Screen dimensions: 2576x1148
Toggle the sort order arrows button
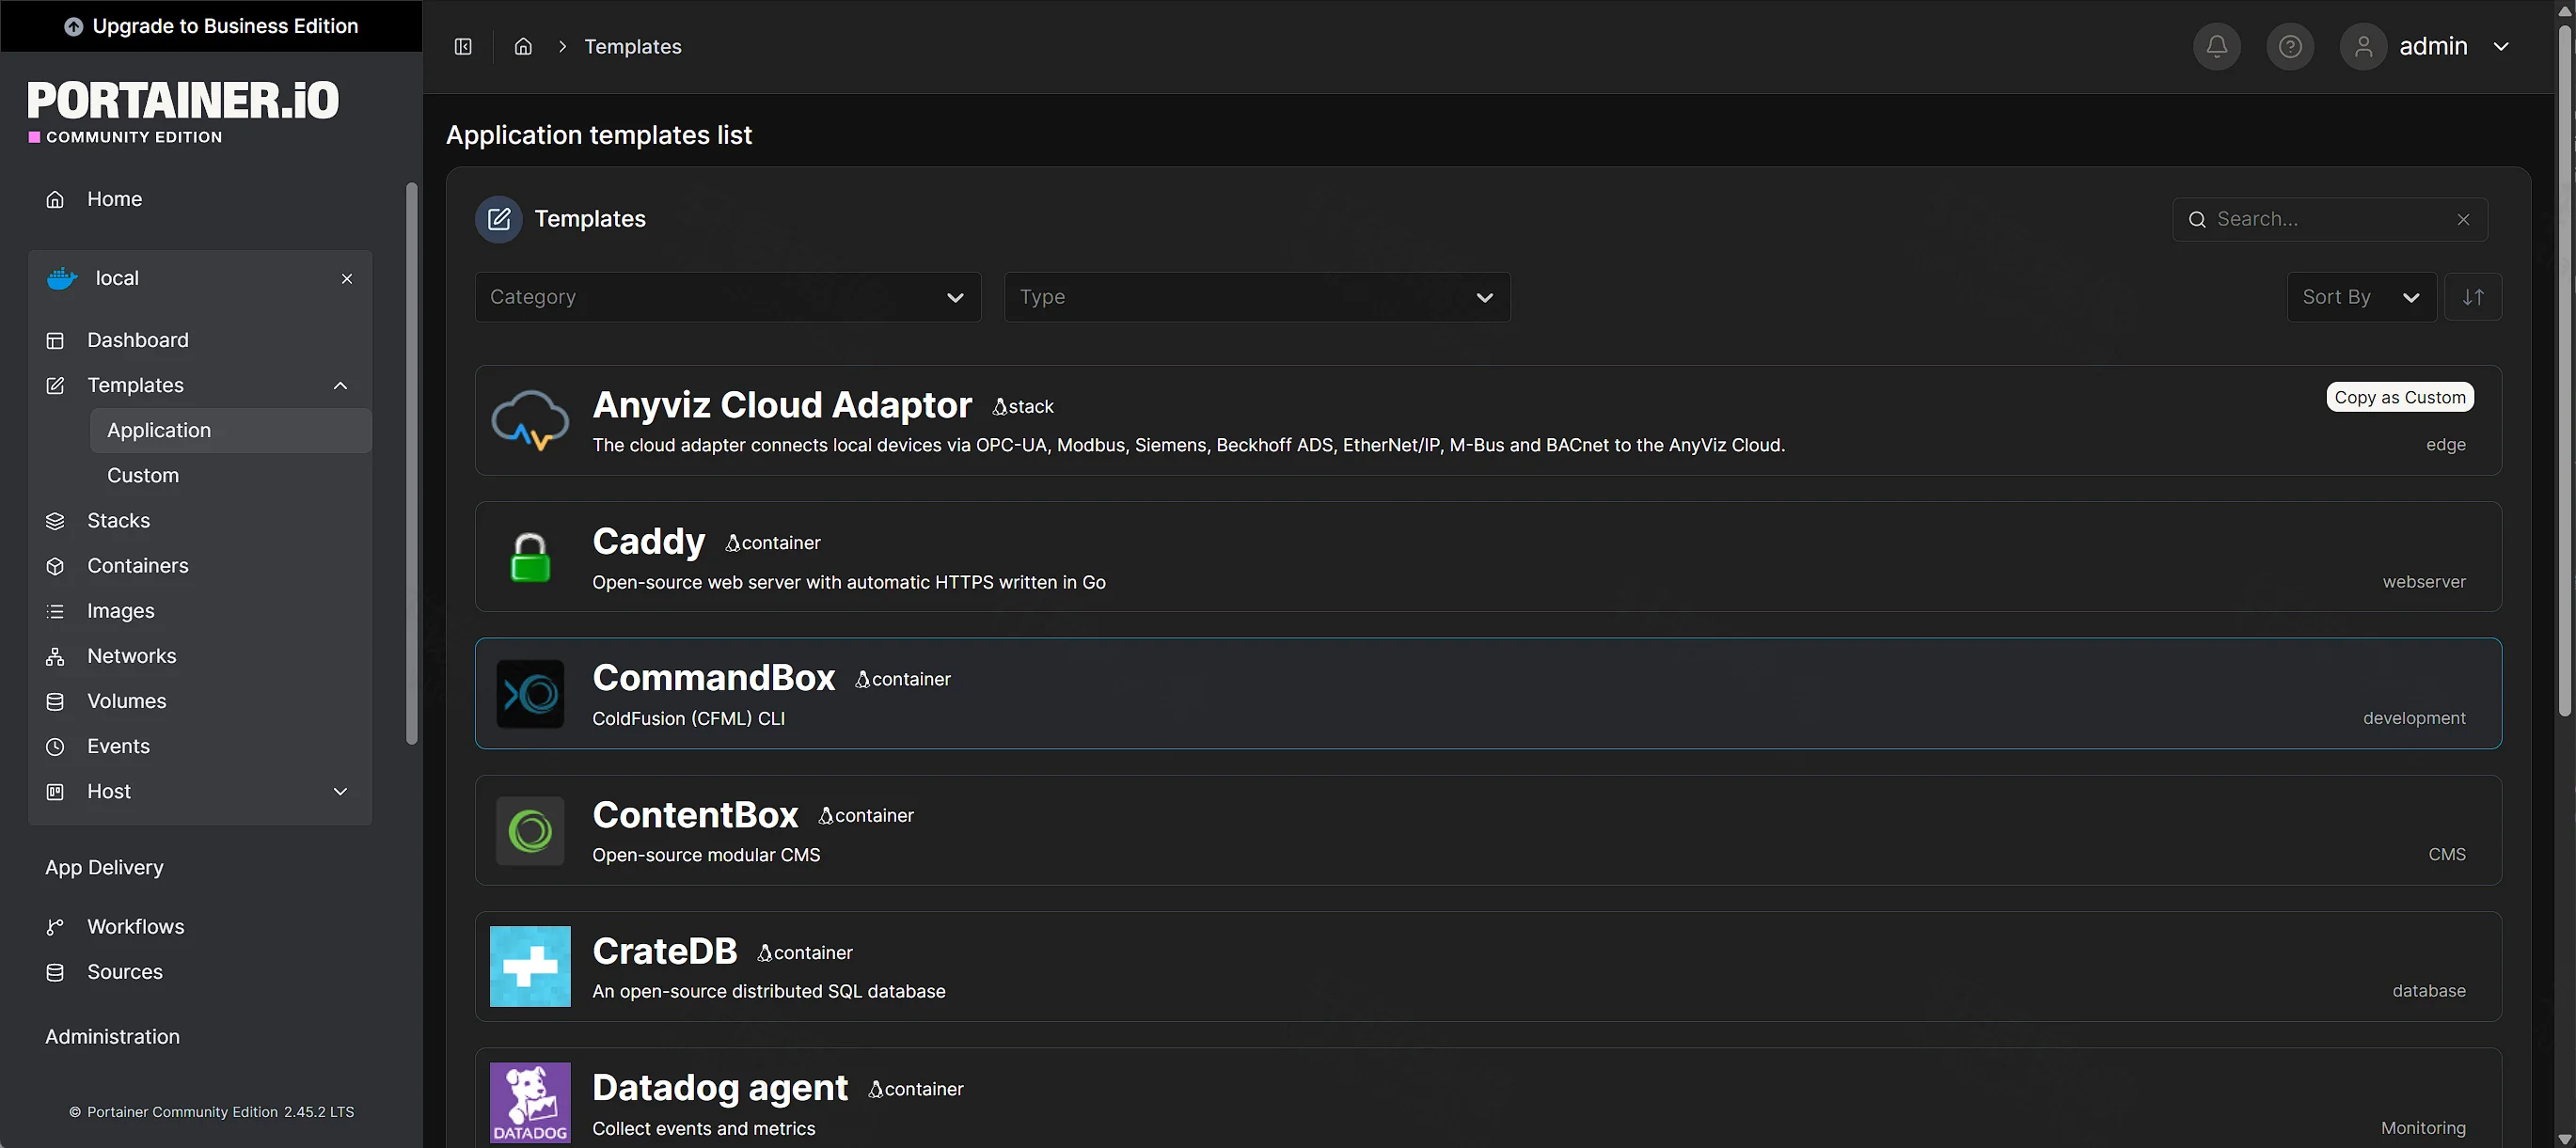click(x=2472, y=297)
